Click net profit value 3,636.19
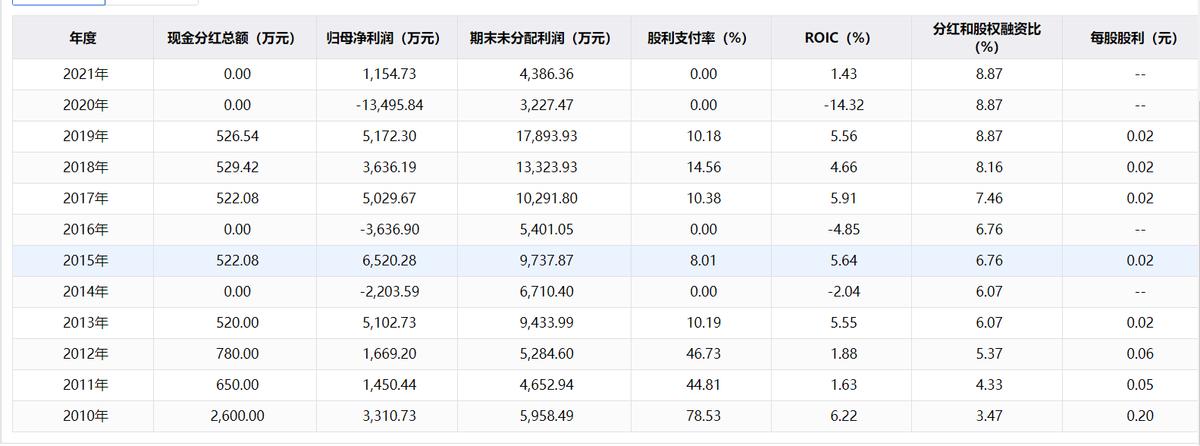Screen dimensions: 1200x446 [x=391, y=167]
